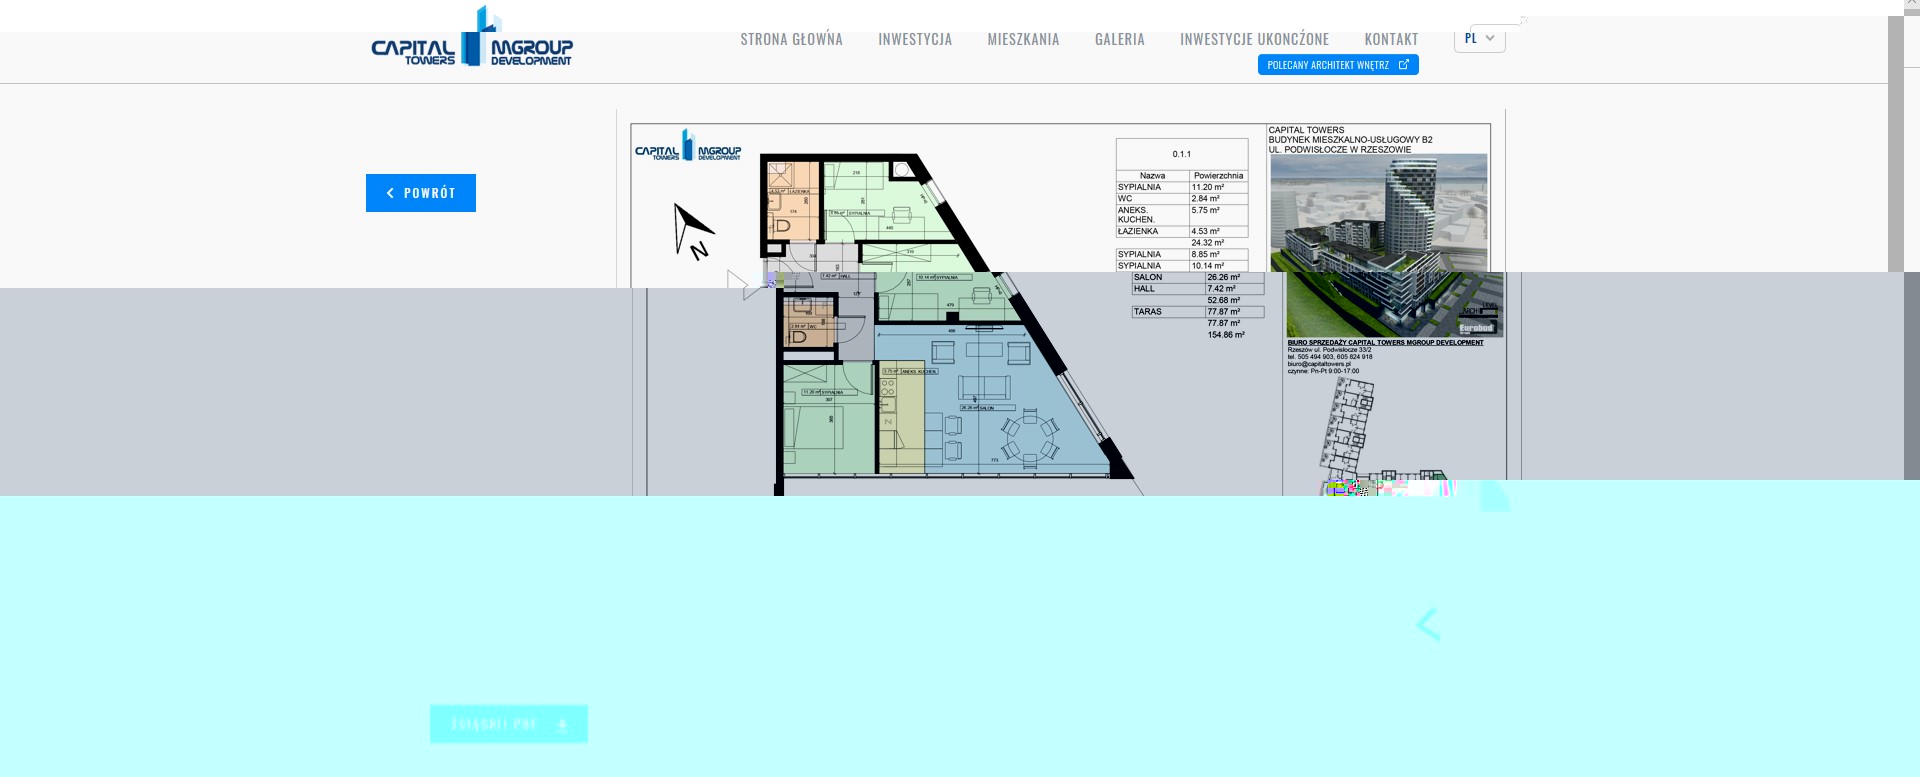Open the Mieszkania menu item
The height and width of the screenshot is (777, 1920).
click(x=1023, y=39)
